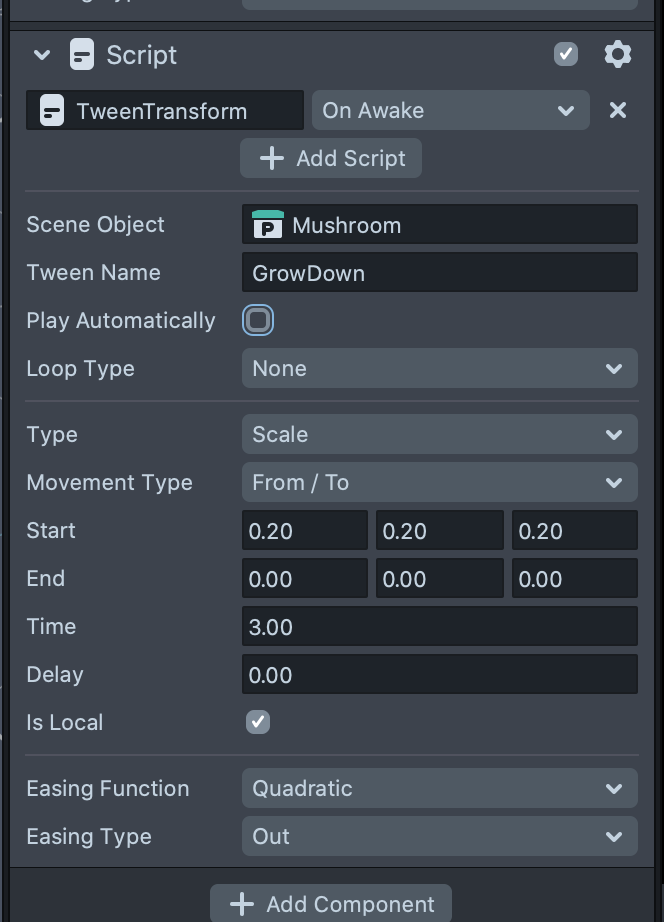The height and width of the screenshot is (922, 664).
Task: Click the Add Script button
Action: pyautogui.click(x=331, y=158)
